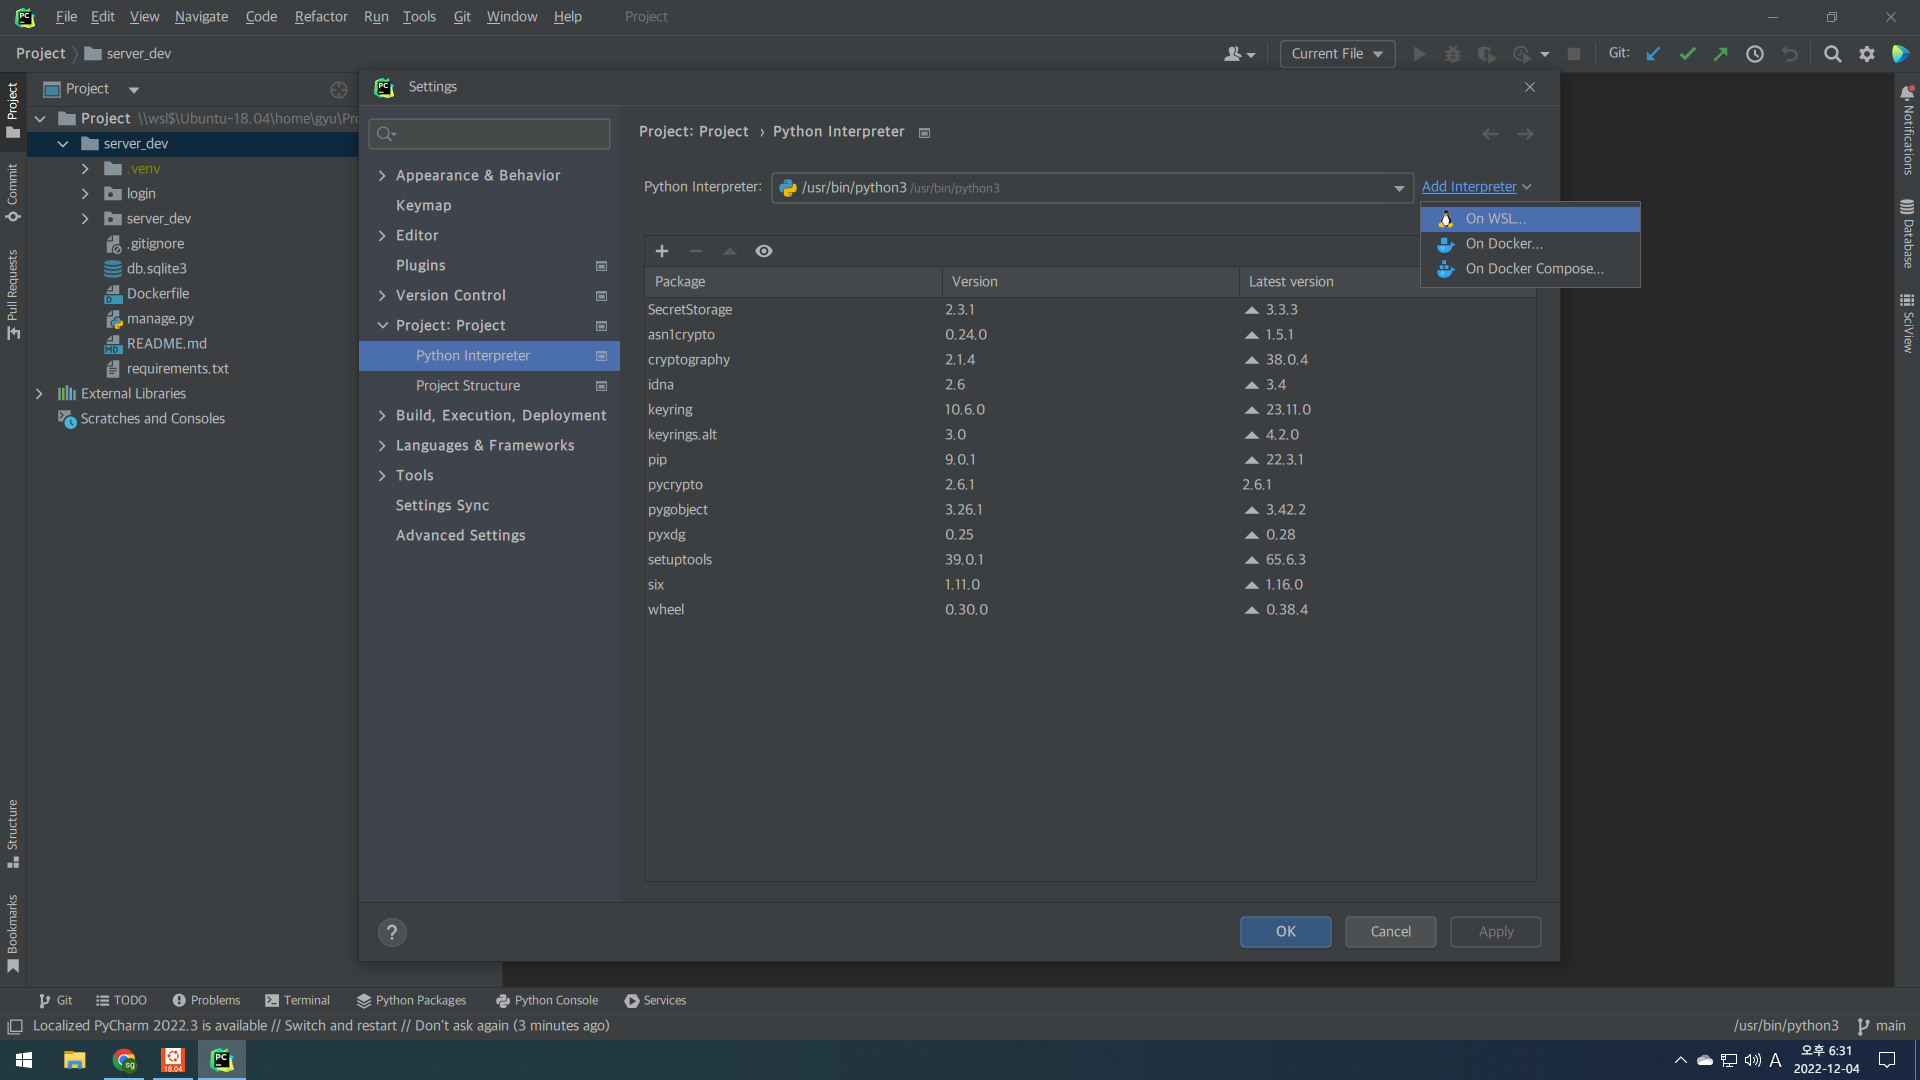Click the Search Everywhere magnifier icon

1832,54
